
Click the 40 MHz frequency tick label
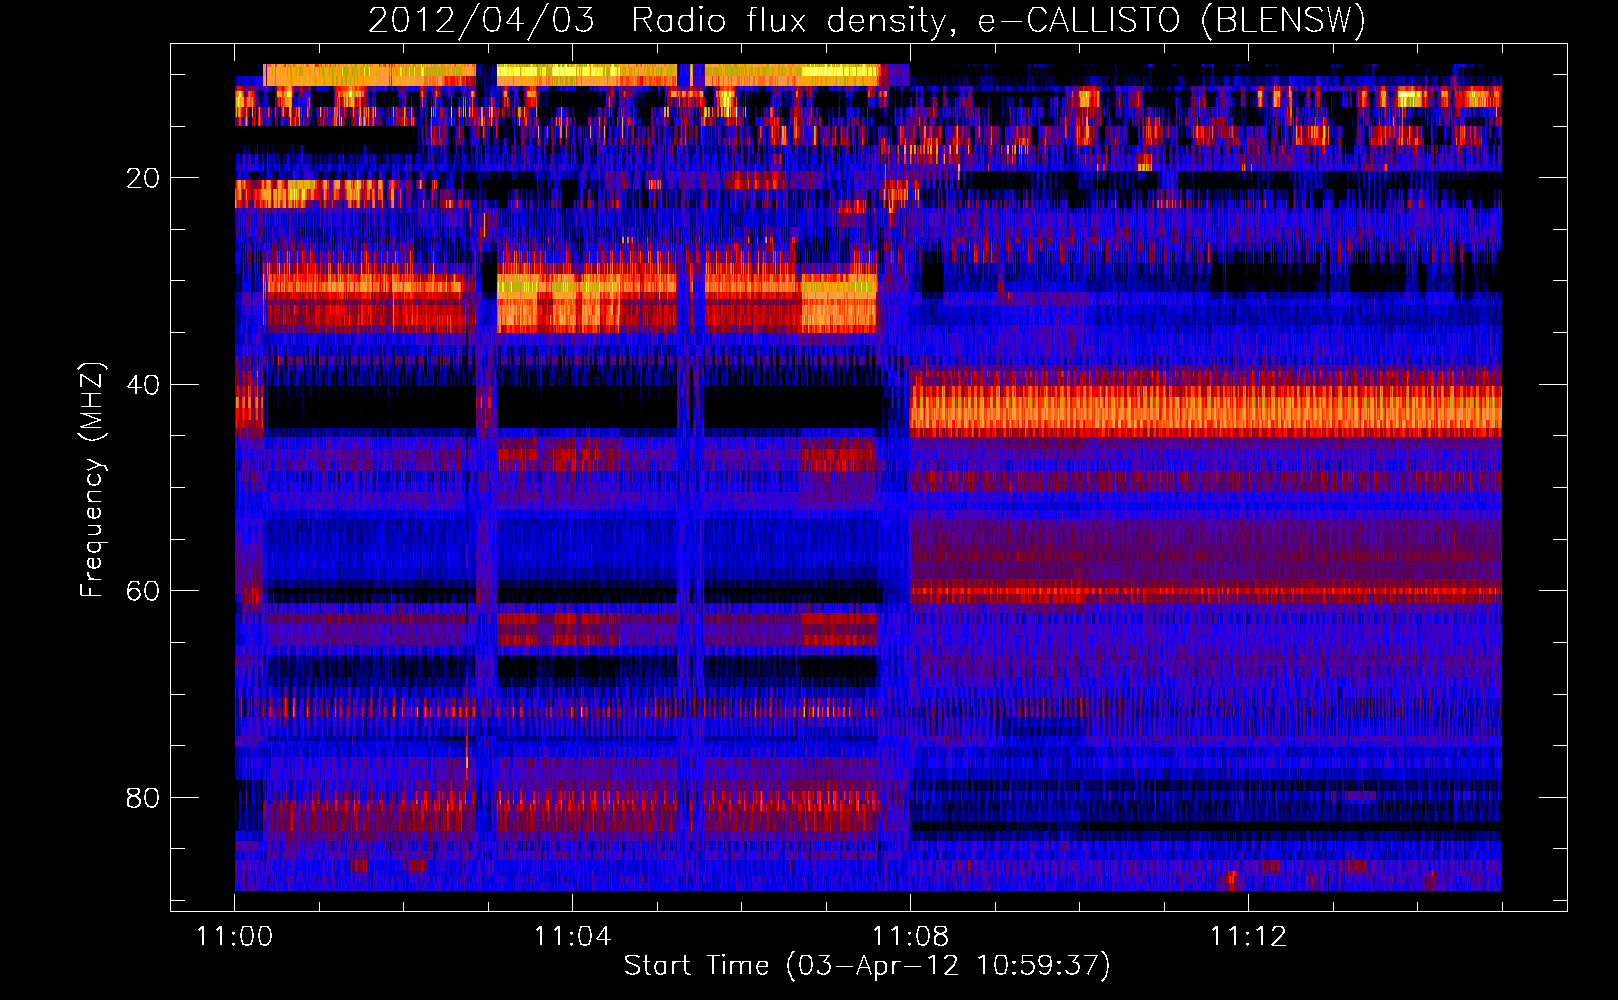143,385
